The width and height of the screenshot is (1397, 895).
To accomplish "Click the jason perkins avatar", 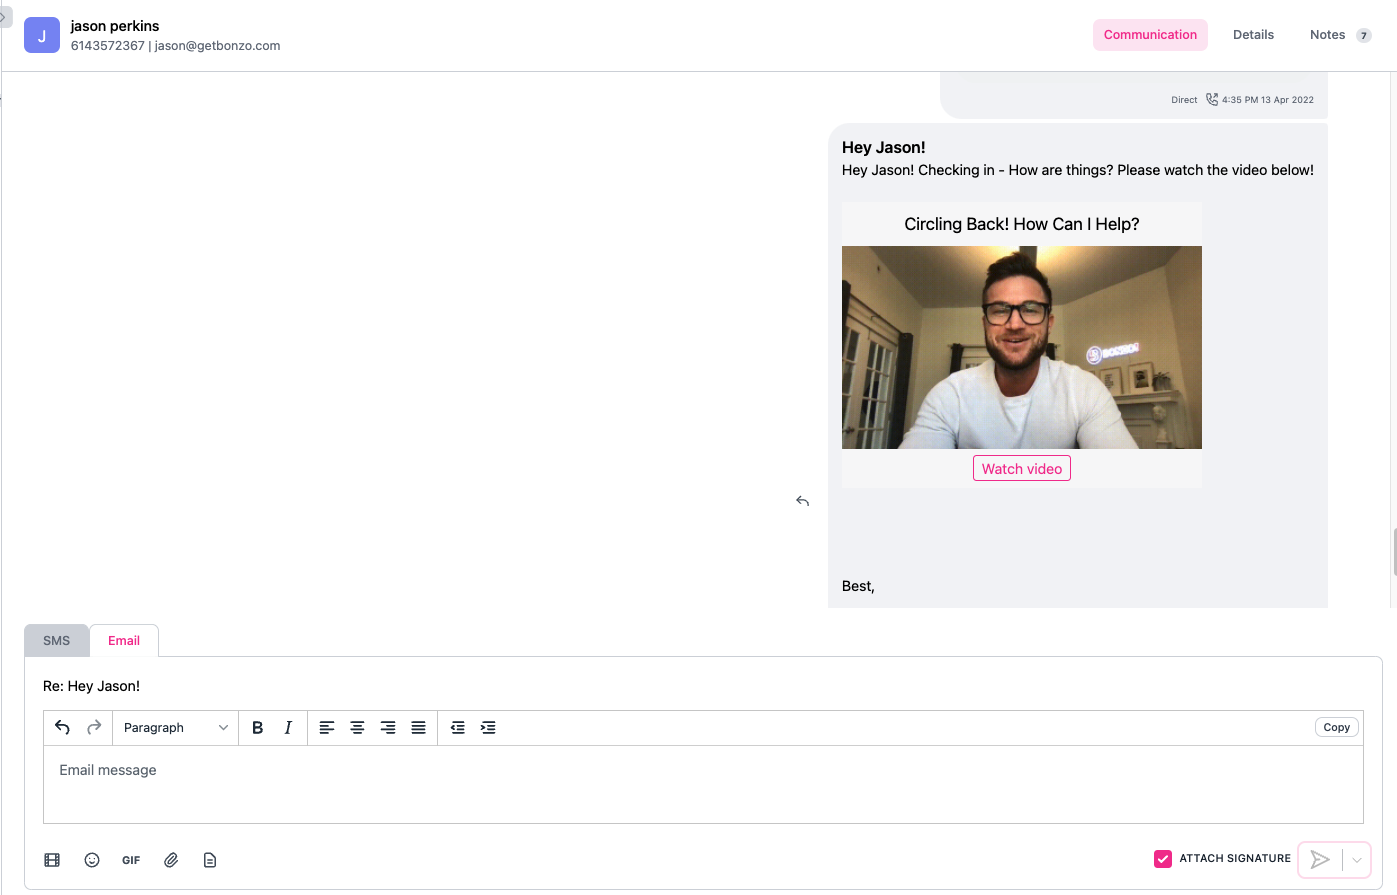I will (42, 35).
